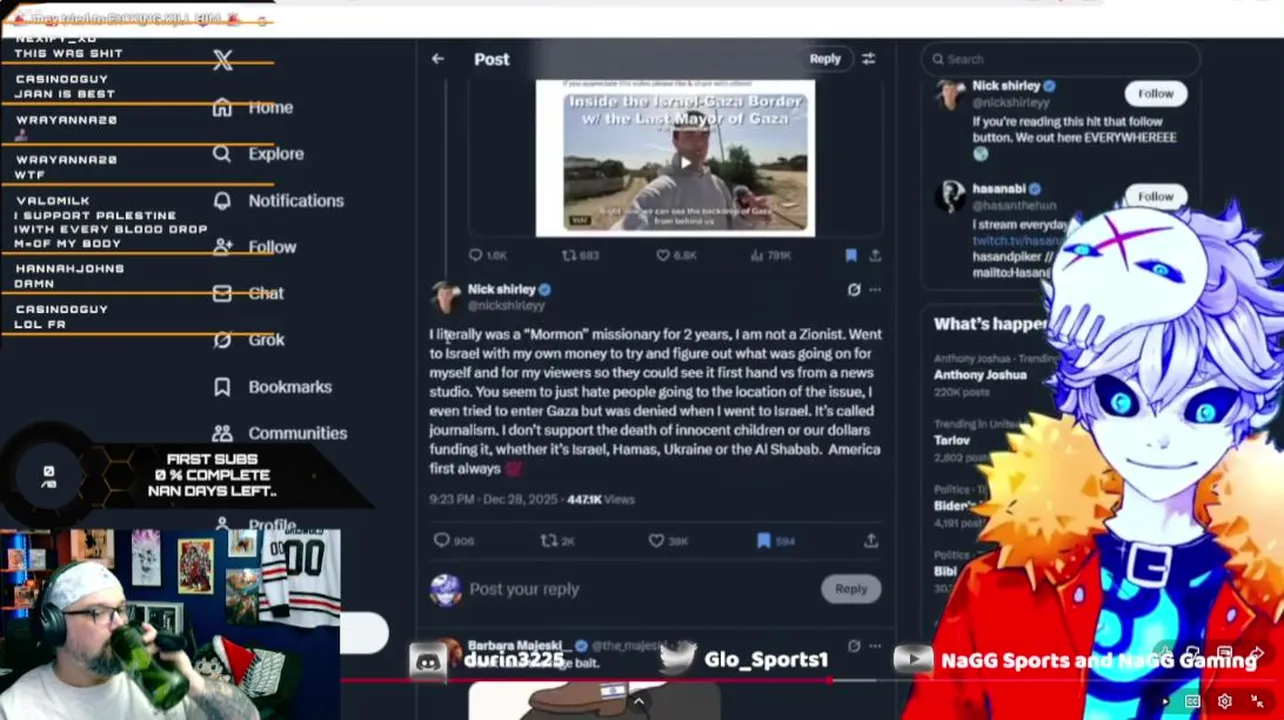Screen dimensions: 1284x720
Task: Go back with the Post arrow
Action: (438, 59)
